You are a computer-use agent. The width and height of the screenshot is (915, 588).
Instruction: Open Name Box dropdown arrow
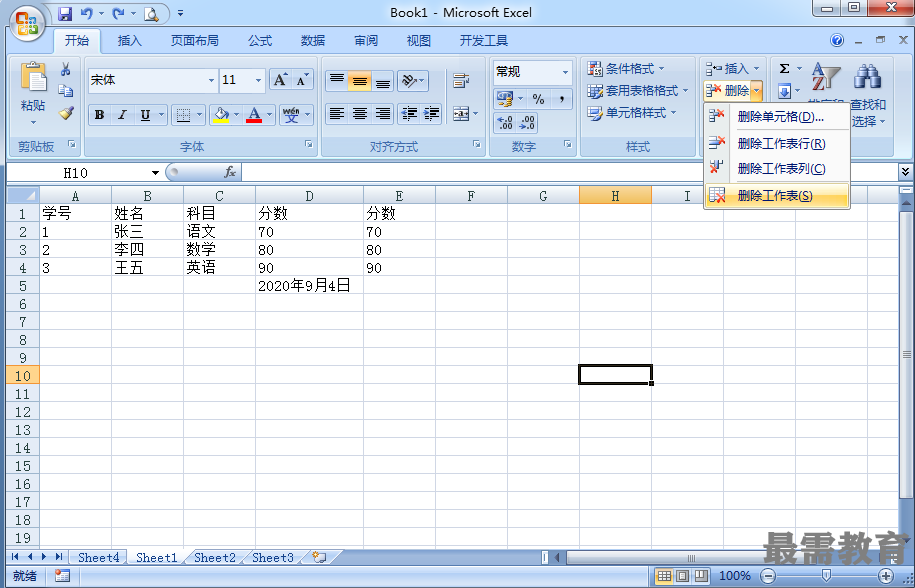coord(155,173)
